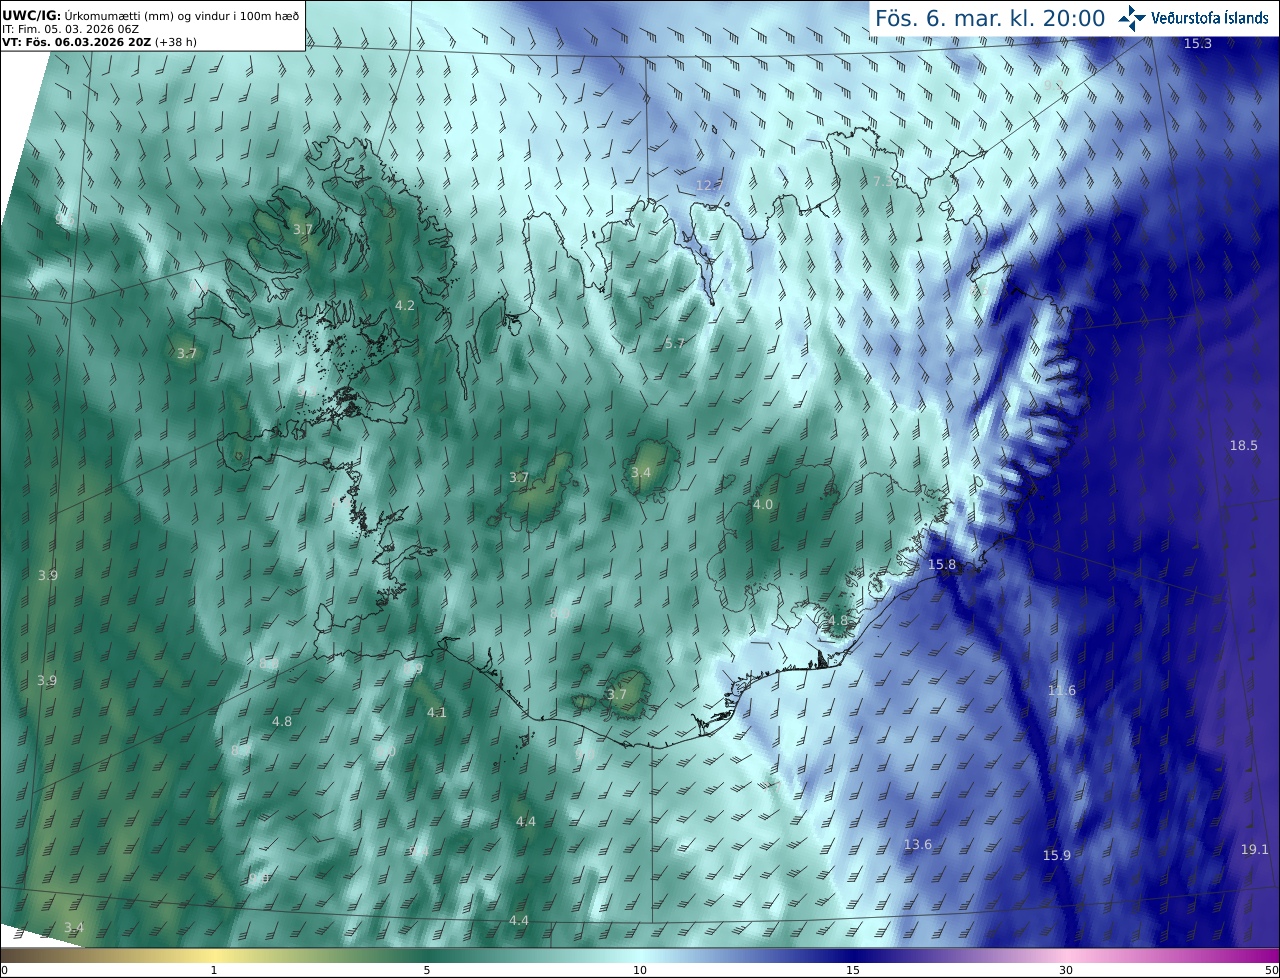Screen dimensions: 1280x978
Task: Click the 13.6 value on the map
Action: [x=918, y=845]
